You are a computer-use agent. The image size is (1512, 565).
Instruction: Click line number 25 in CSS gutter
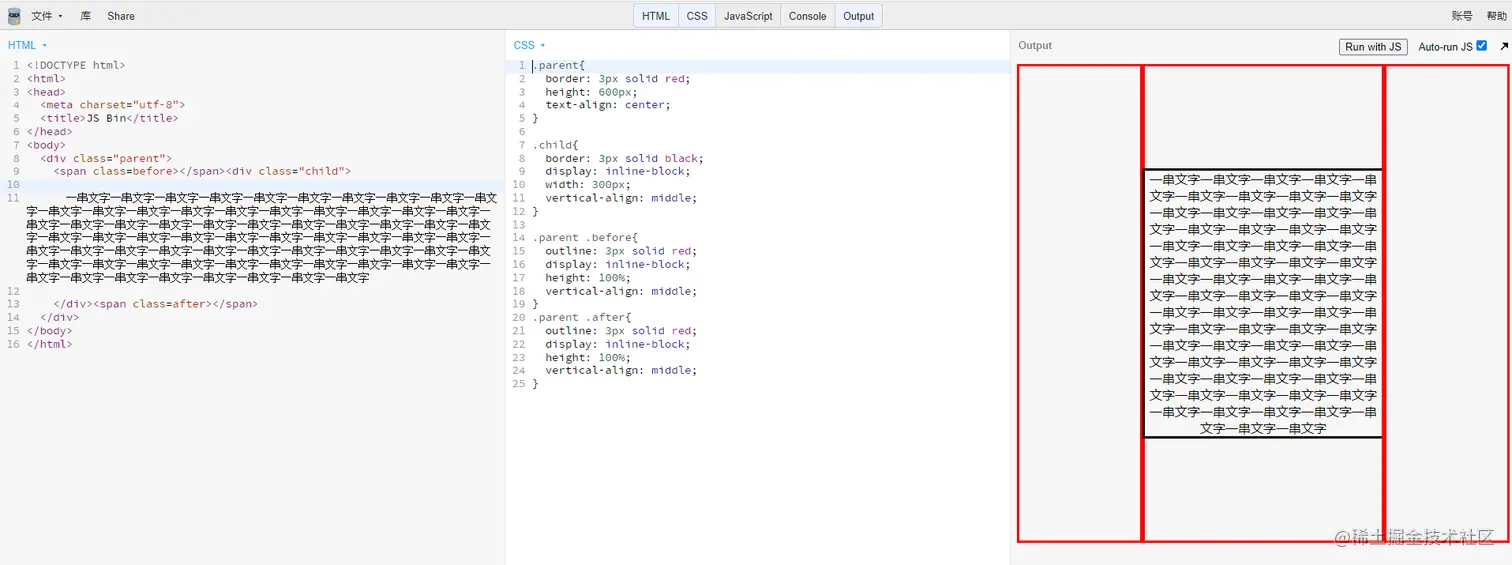519,383
